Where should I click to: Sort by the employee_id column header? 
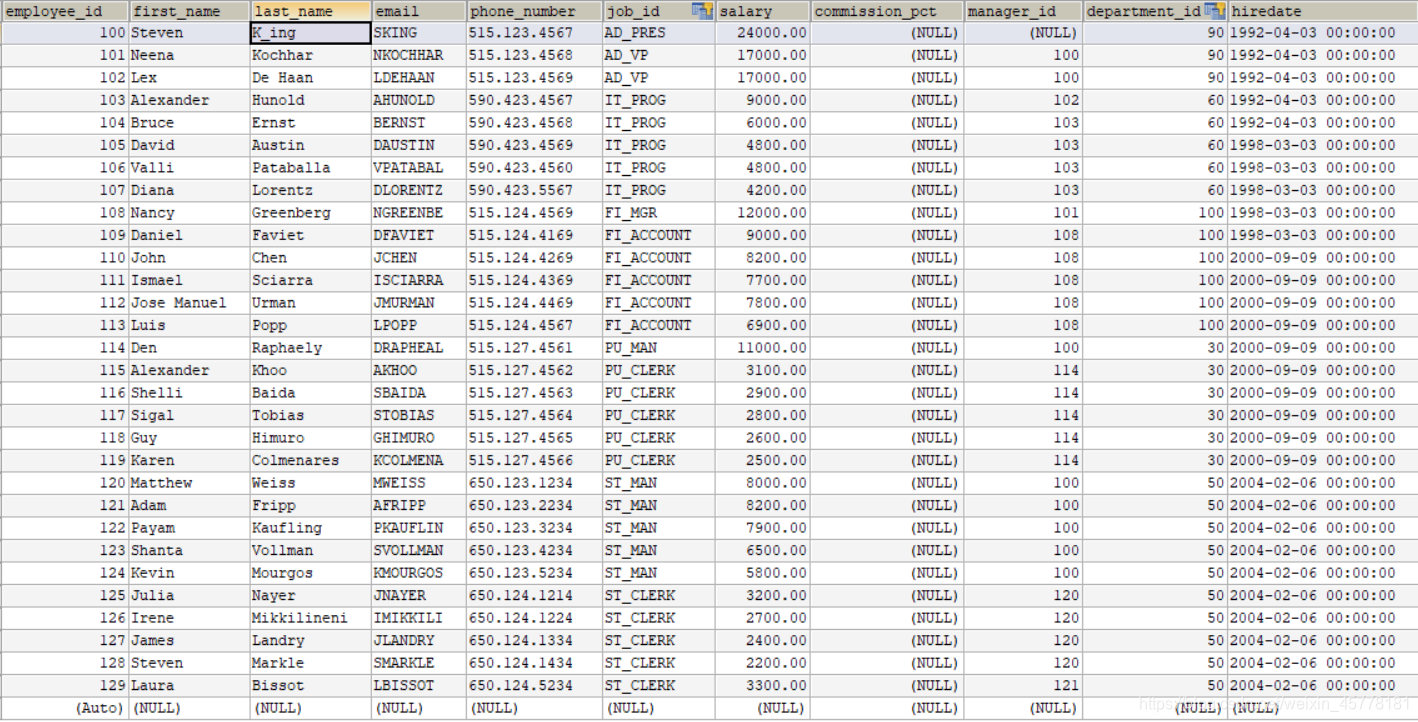click(x=65, y=11)
